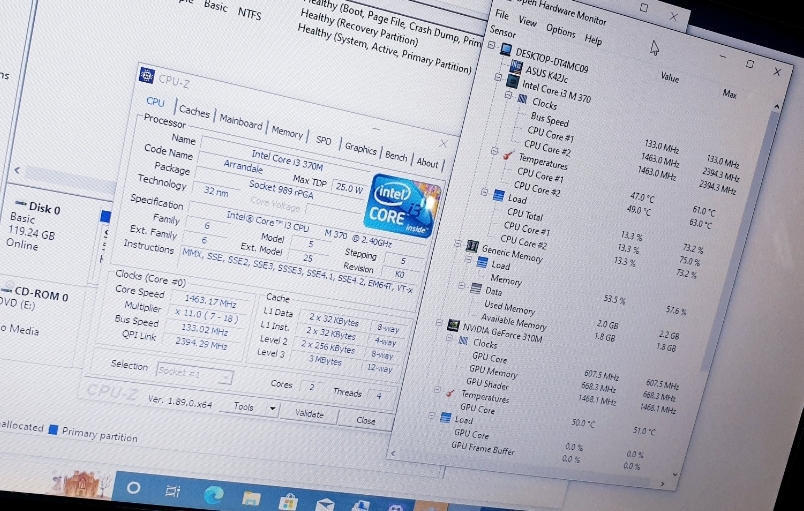Switch to the Mainboard tab in CPU-Z
804x511 pixels.
tap(241, 123)
